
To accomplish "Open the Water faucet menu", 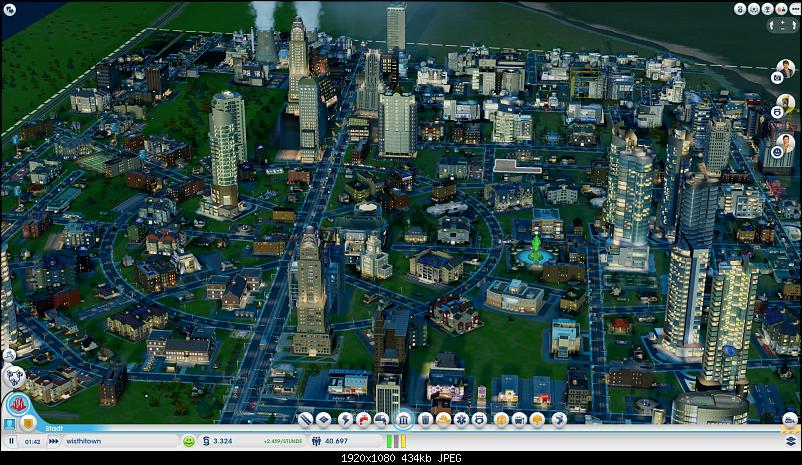I will pyautogui.click(x=363, y=419).
